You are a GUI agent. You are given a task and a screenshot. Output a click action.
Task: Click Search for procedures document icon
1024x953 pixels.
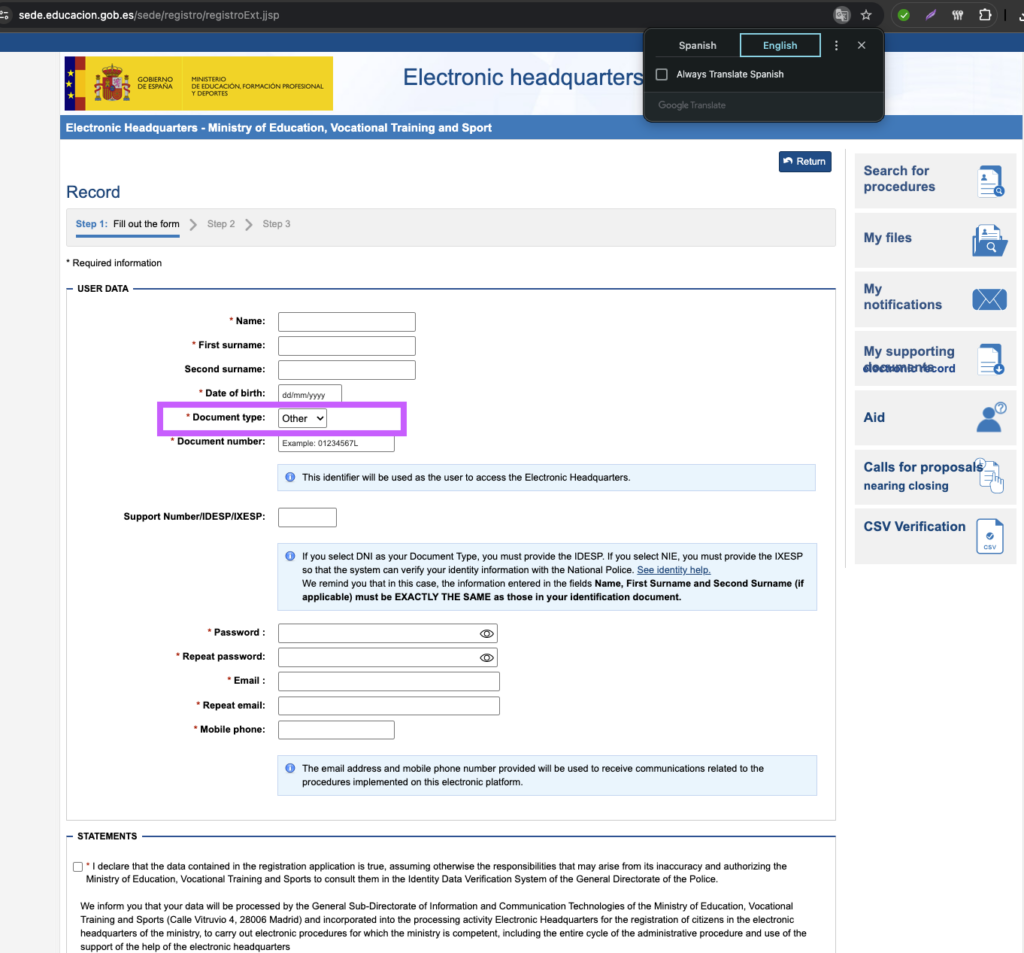point(990,180)
